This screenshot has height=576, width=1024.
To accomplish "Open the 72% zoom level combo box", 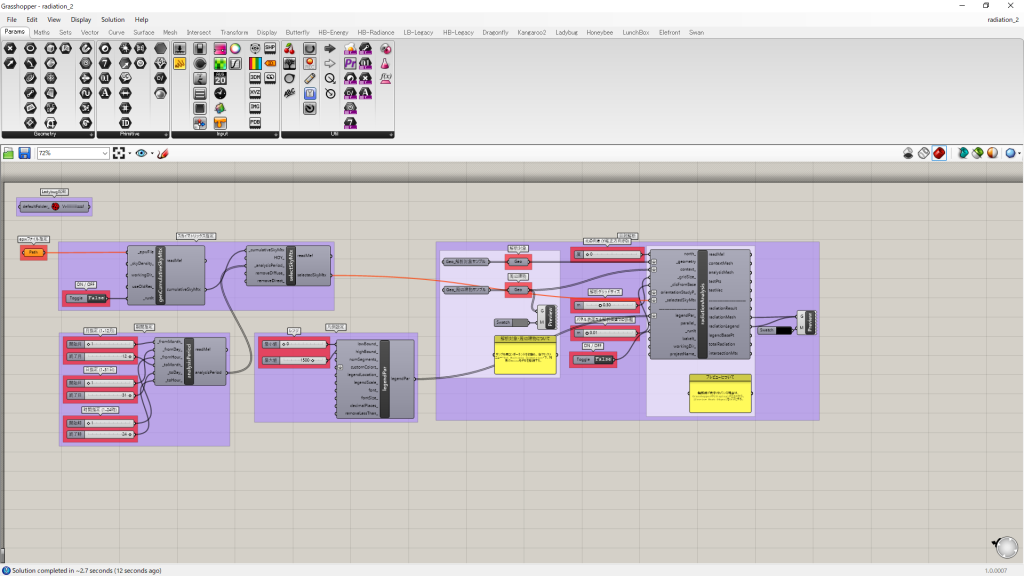I will pos(73,153).
